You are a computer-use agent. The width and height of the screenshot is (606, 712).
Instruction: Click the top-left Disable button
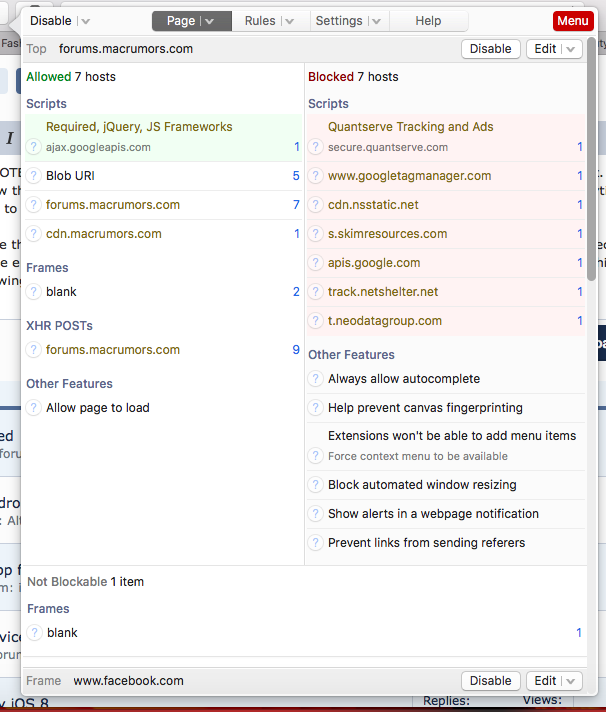tap(51, 21)
